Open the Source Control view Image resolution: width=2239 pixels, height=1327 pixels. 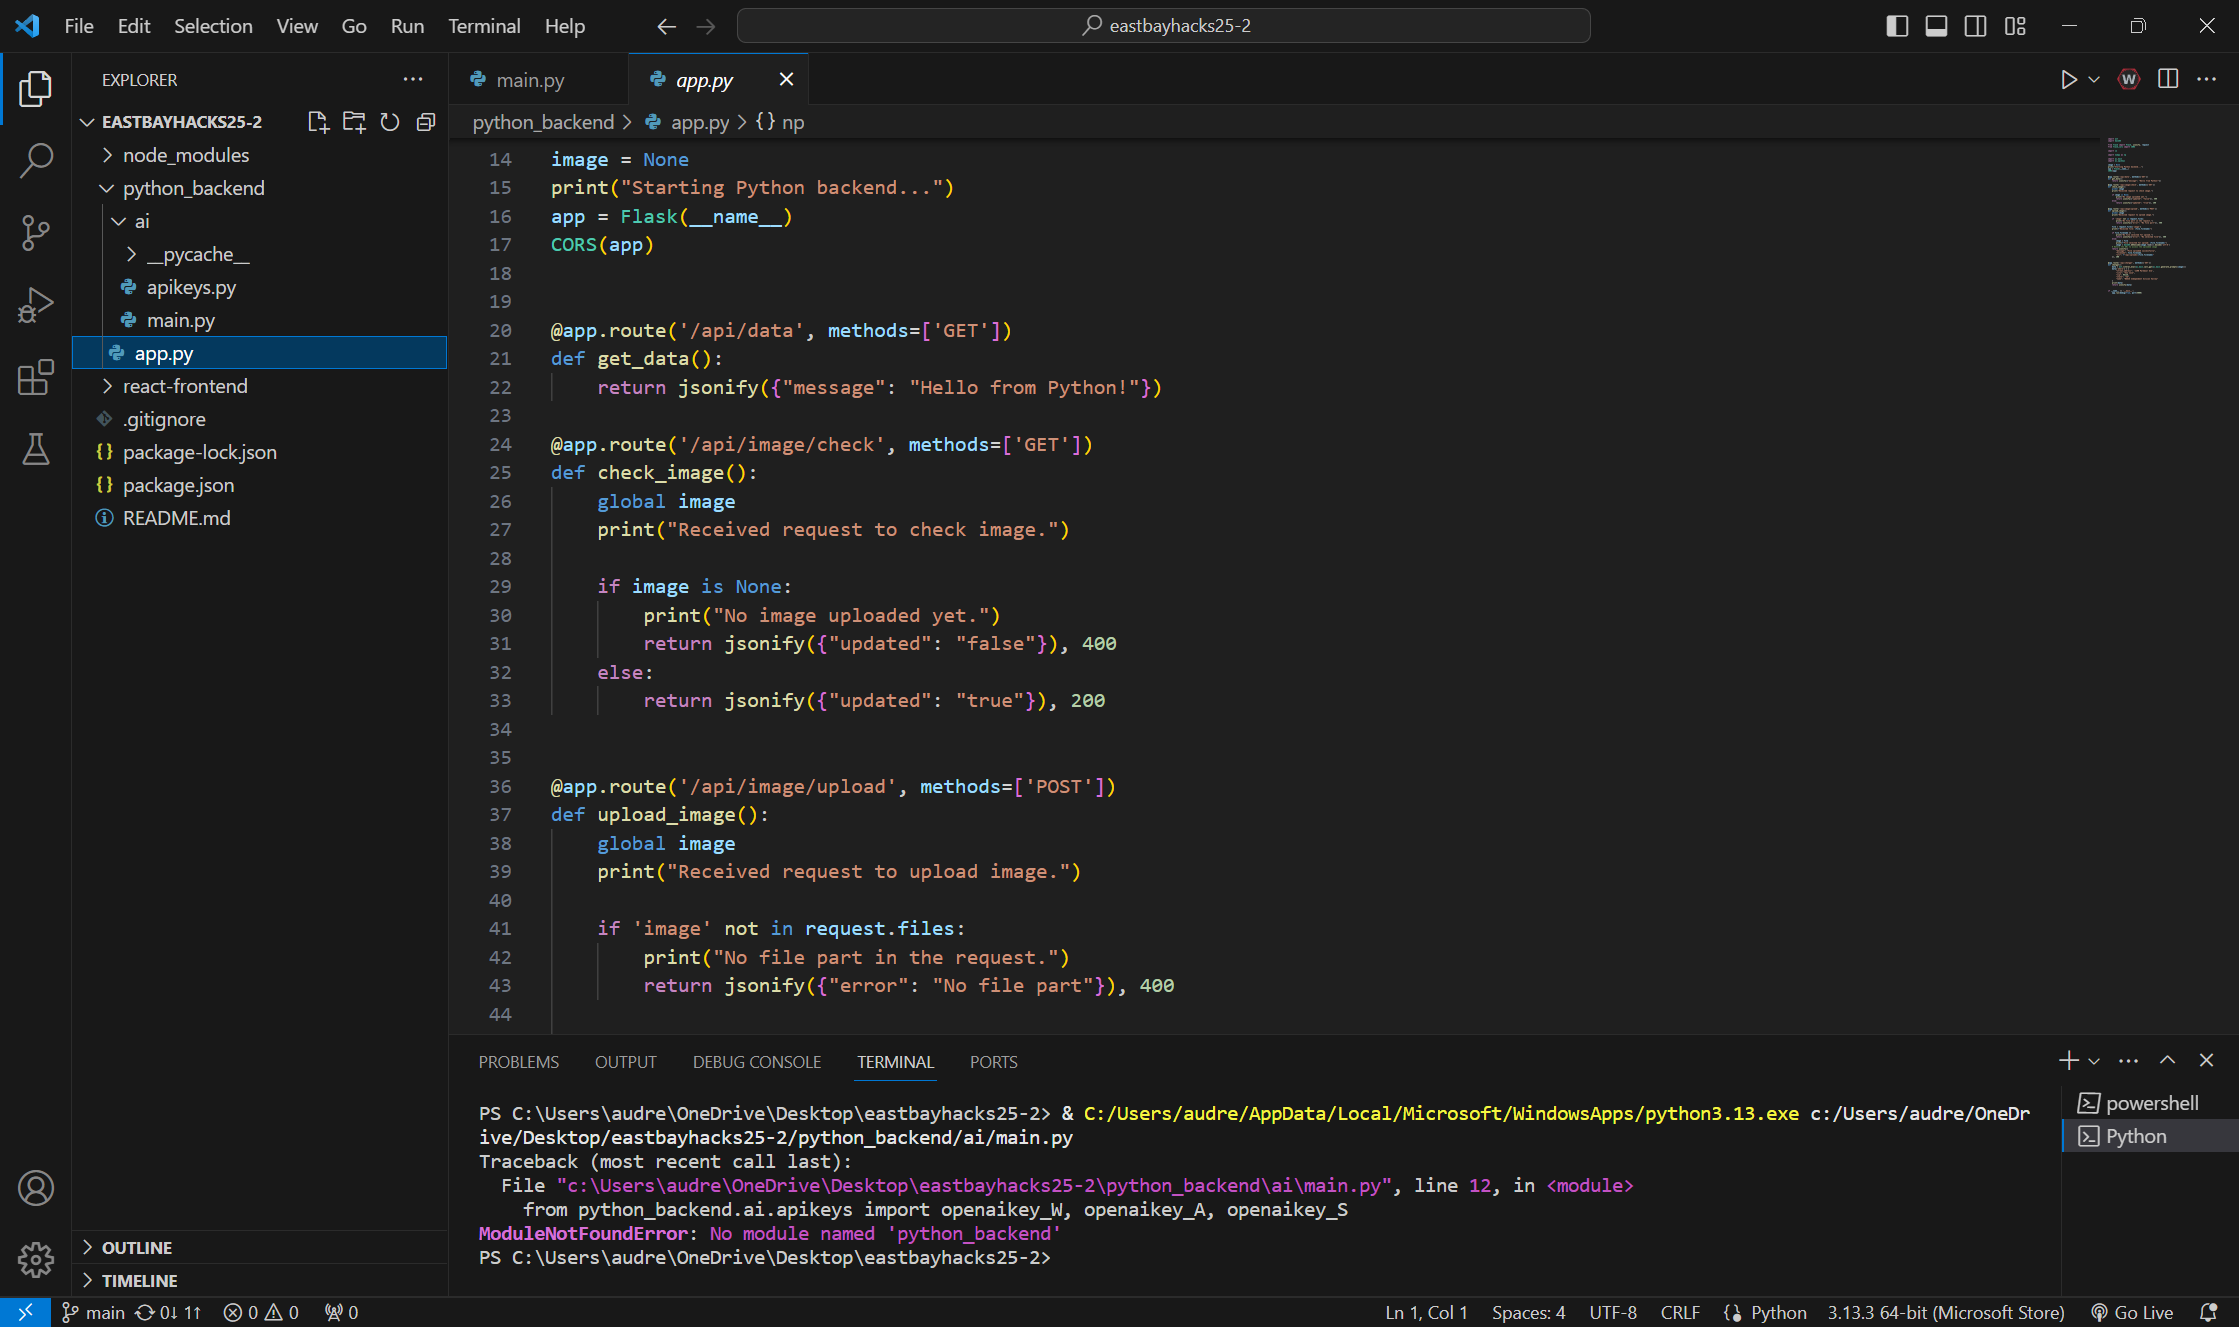point(35,232)
